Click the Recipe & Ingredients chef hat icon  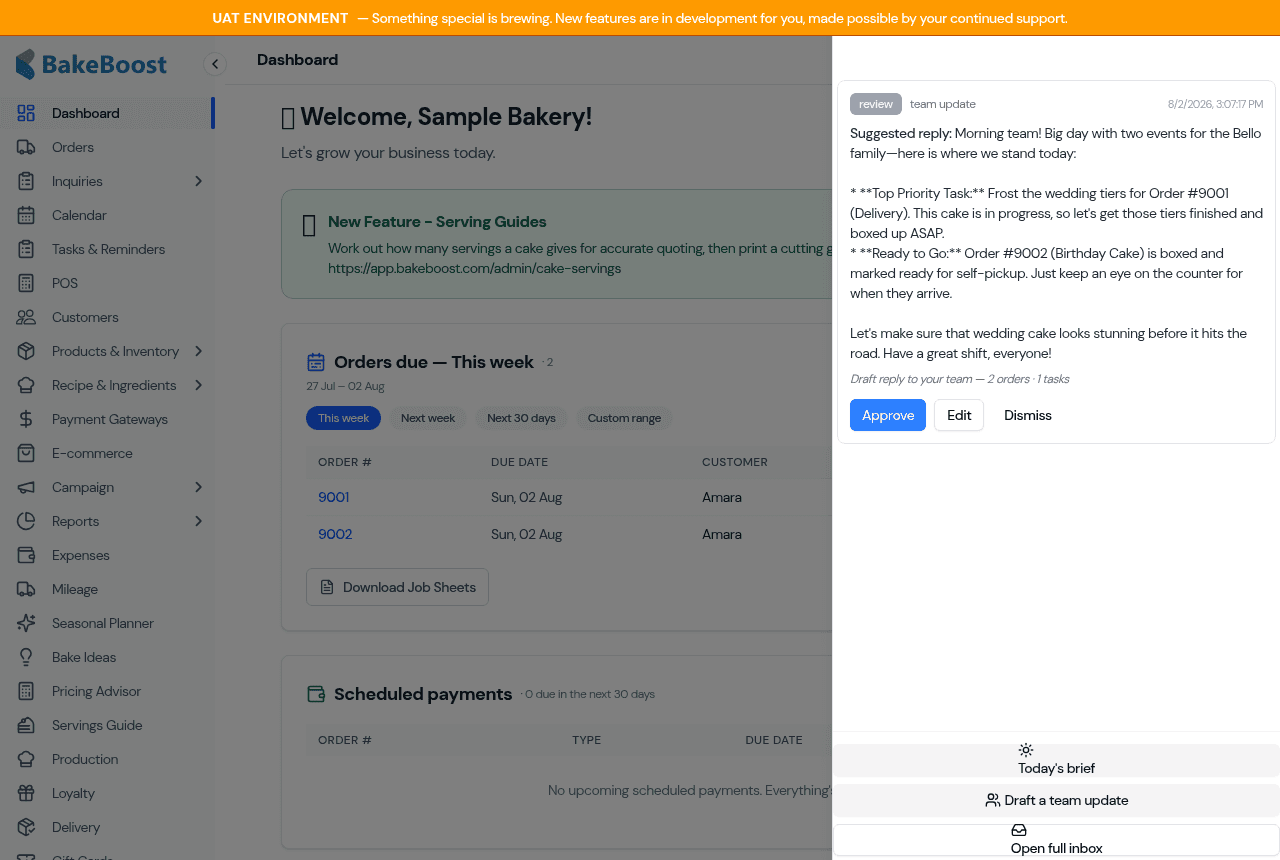pyautogui.click(x=26, y=385)
